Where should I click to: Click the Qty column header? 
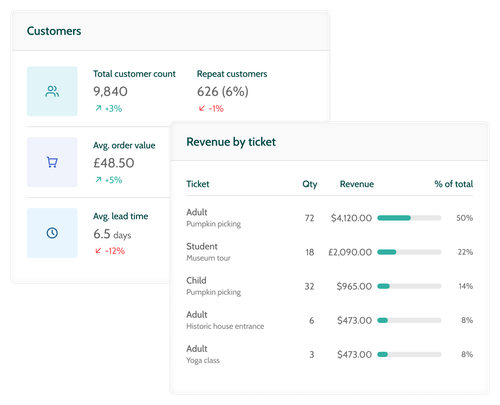point(310,184)
